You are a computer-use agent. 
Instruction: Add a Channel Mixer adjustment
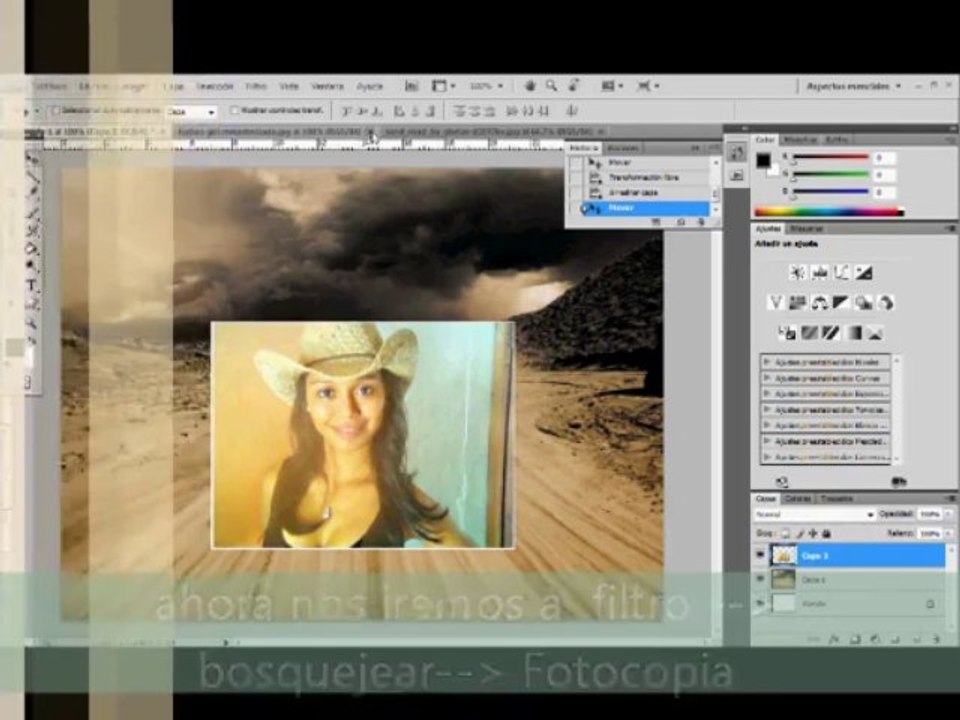pos(885,302)
